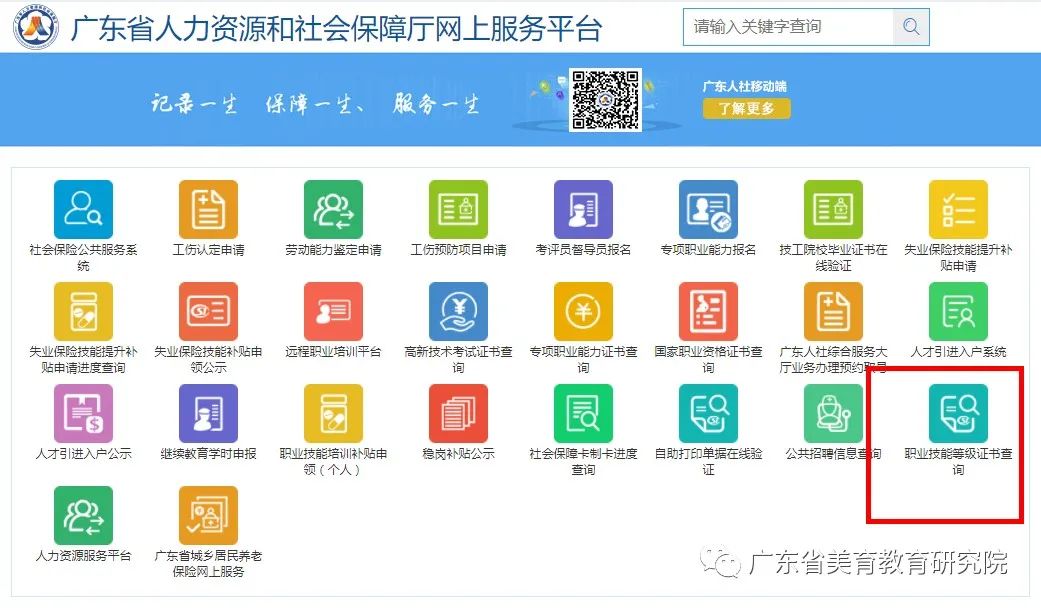Focus the keyword search input field
This screenshot has height=608, width=1041.
click(x=788, y=27)
